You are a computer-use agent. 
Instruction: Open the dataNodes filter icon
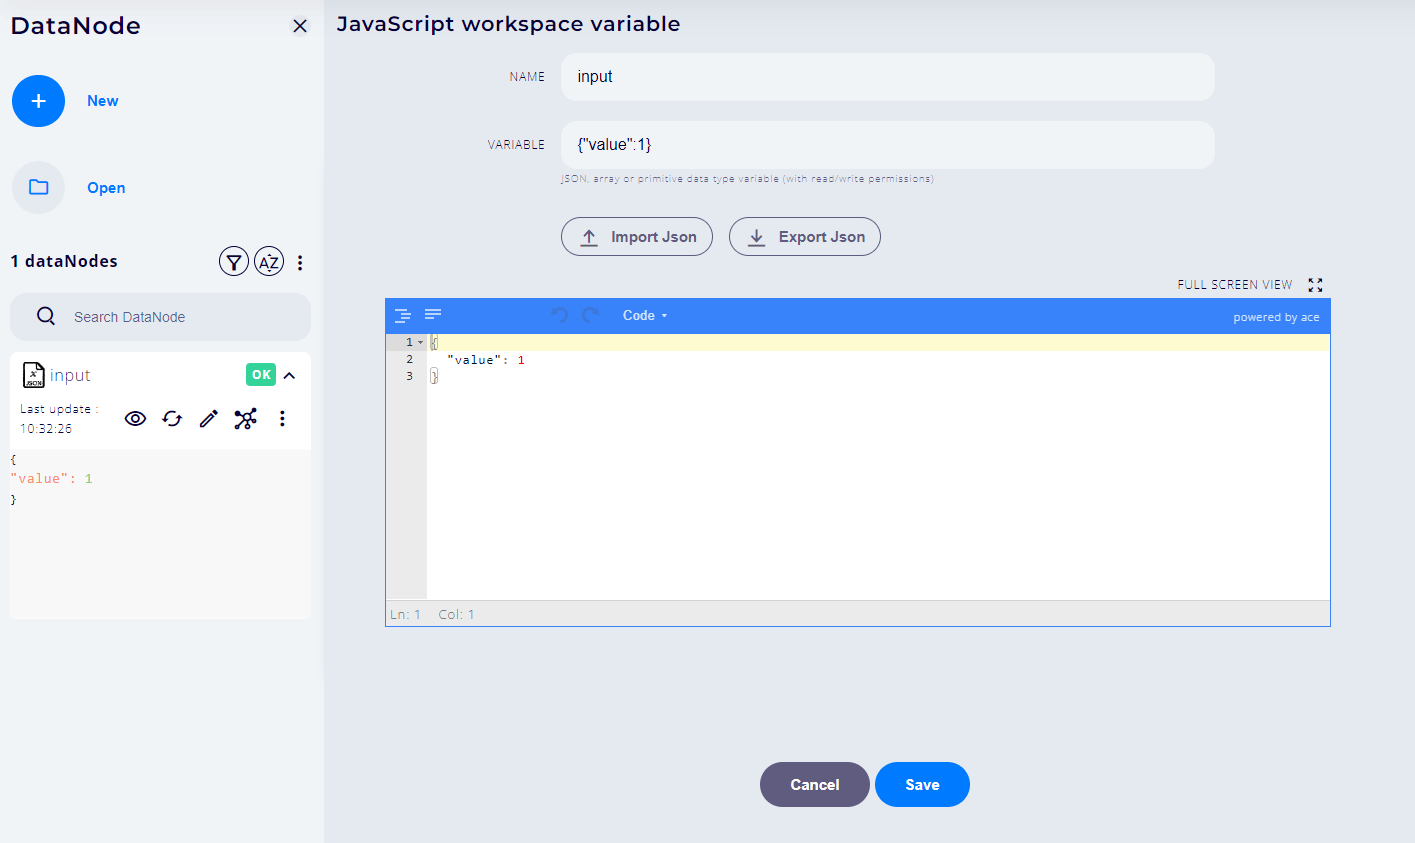pos(233,262)
